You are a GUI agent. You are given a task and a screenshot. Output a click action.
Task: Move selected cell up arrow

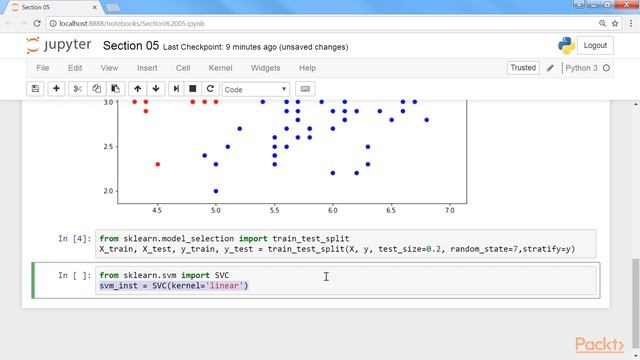tap(138, 89)
